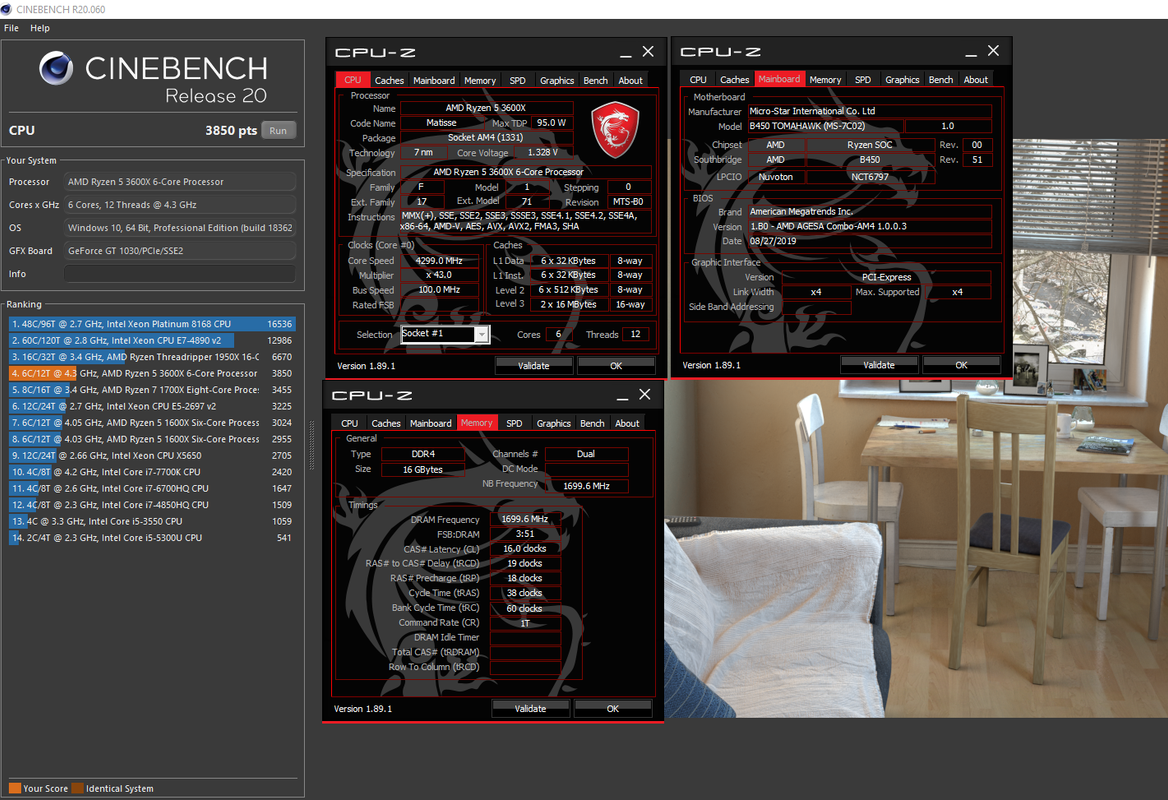The image size is (1168, 800).
Task: Select ranking row Intel Core i5-5300U
Action: [x=152, y=537]
